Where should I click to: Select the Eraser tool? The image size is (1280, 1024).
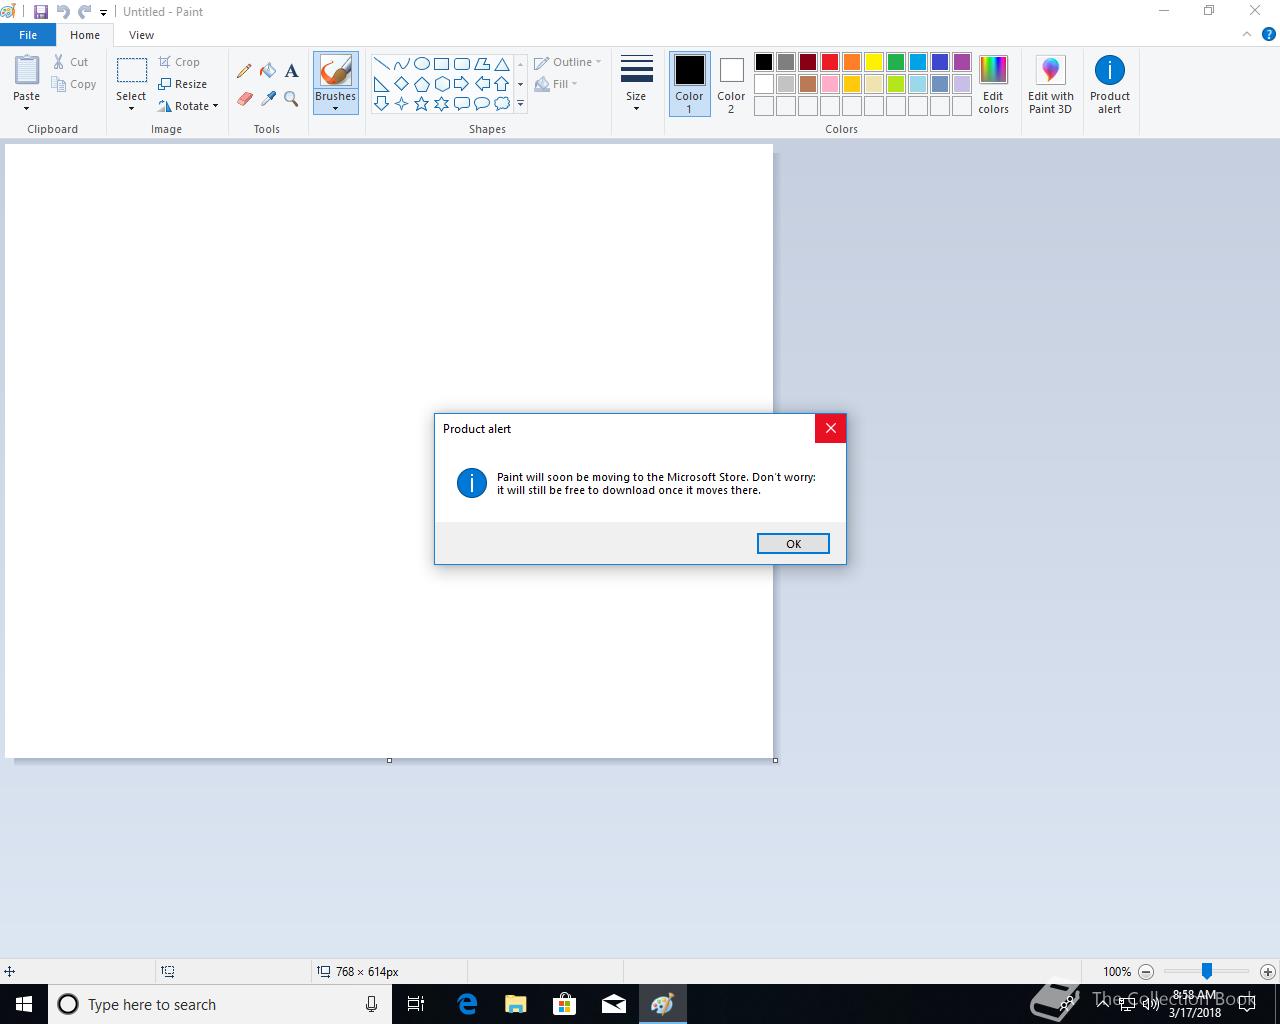tap(244, 99)
